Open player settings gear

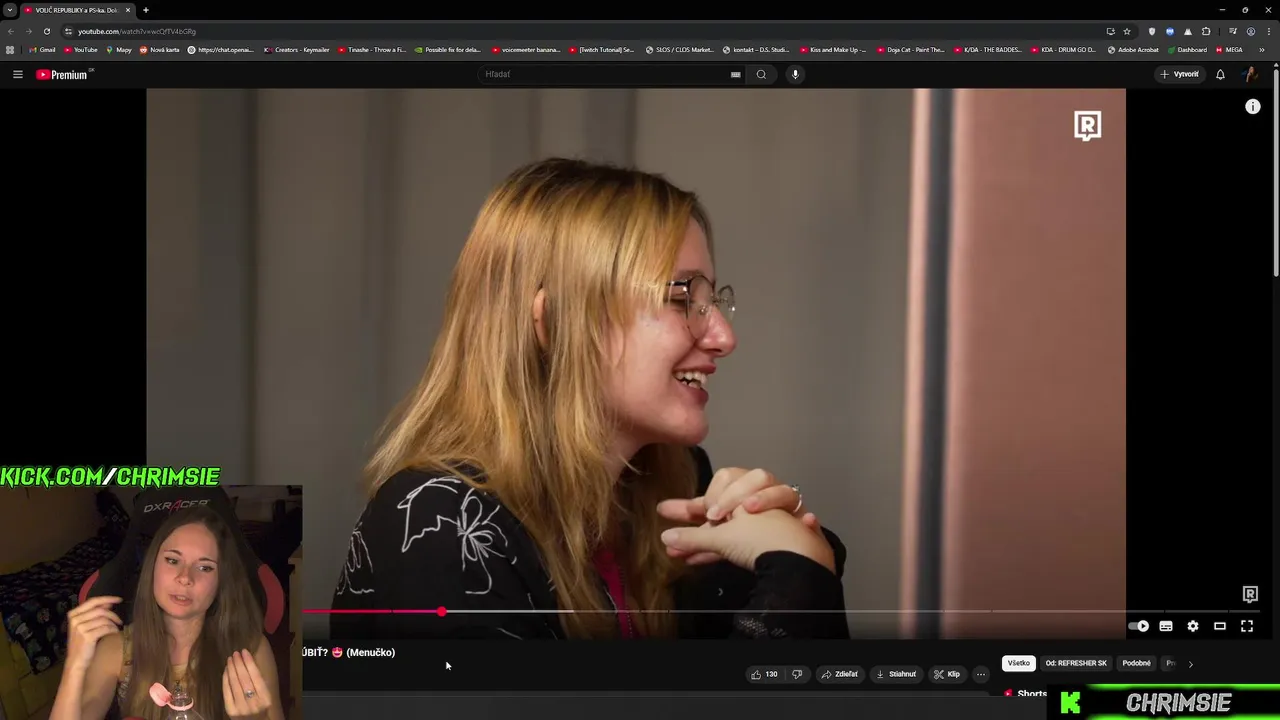(1193, 626)
